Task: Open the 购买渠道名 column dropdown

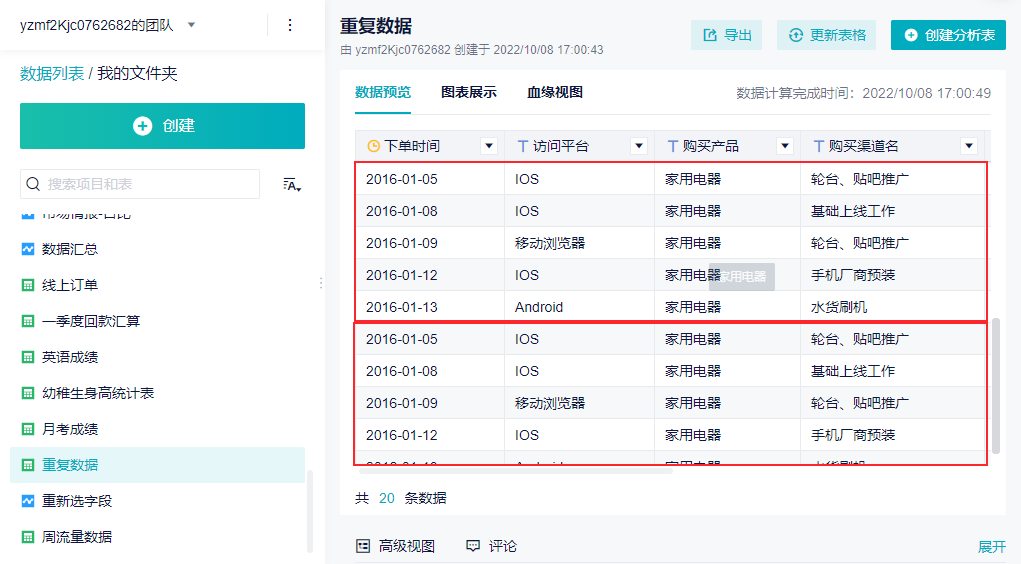Action: click(968, 146)
